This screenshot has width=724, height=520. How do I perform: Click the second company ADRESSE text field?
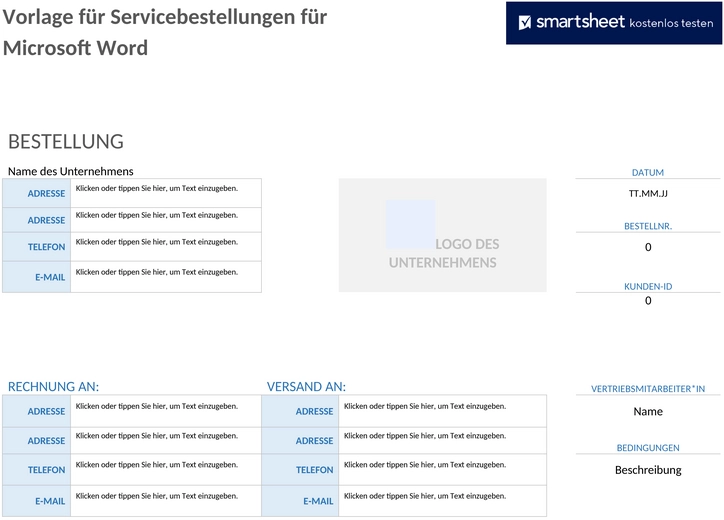[166, 220]
